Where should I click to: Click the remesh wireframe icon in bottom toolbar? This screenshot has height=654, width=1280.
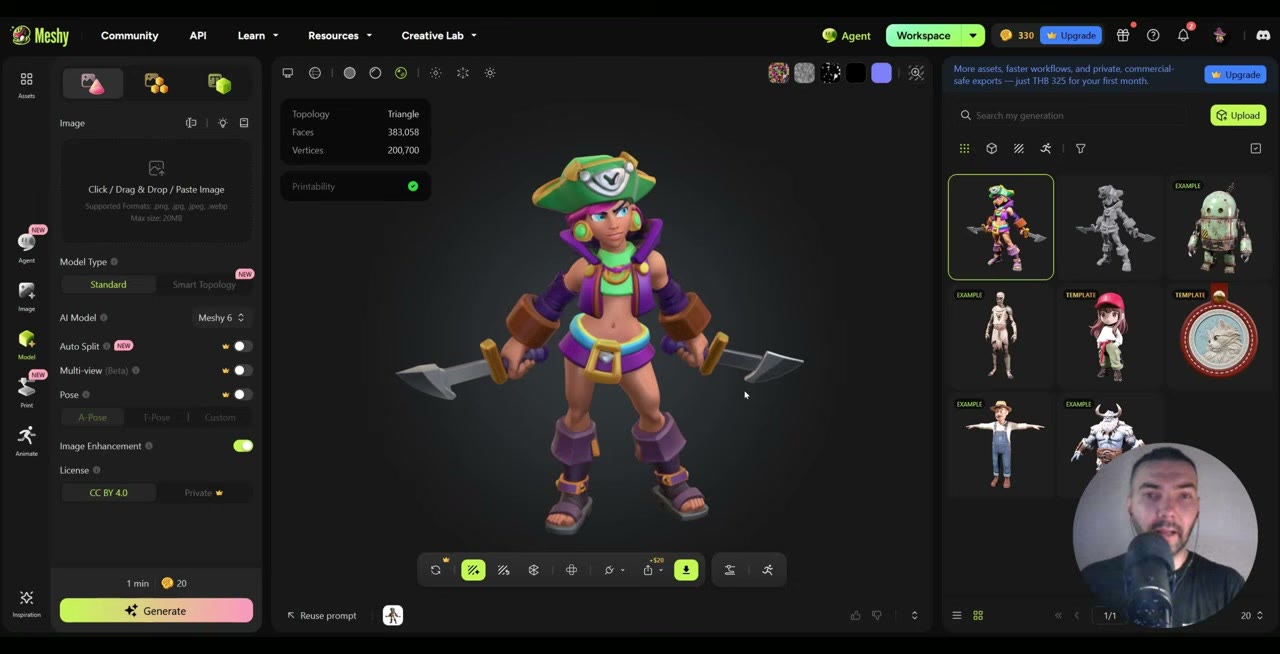pyautogui.click(x=534, y=570)
